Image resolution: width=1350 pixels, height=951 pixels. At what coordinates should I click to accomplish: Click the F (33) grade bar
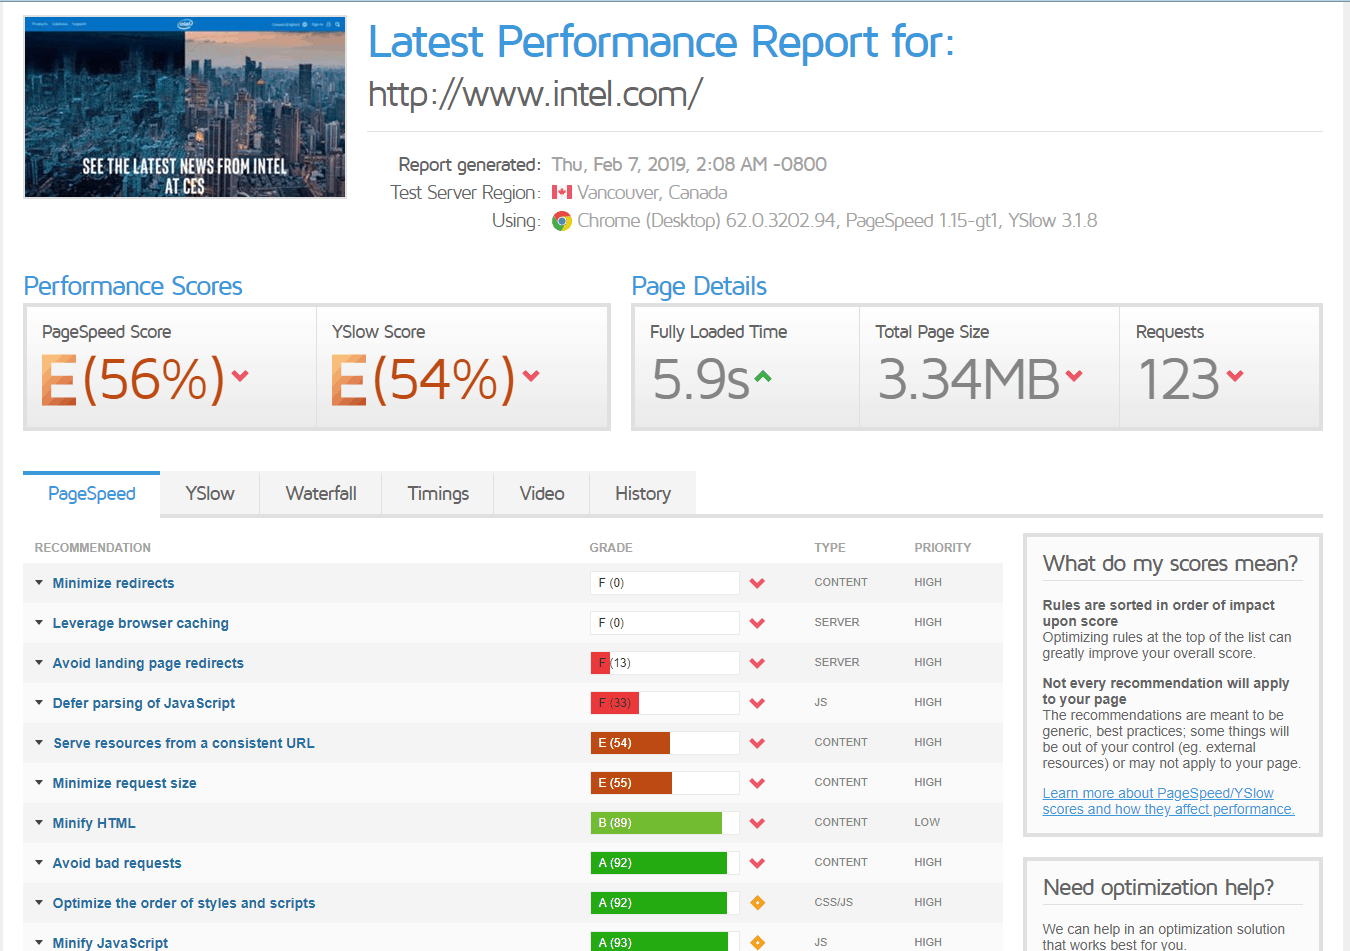(x=665, y=703)
